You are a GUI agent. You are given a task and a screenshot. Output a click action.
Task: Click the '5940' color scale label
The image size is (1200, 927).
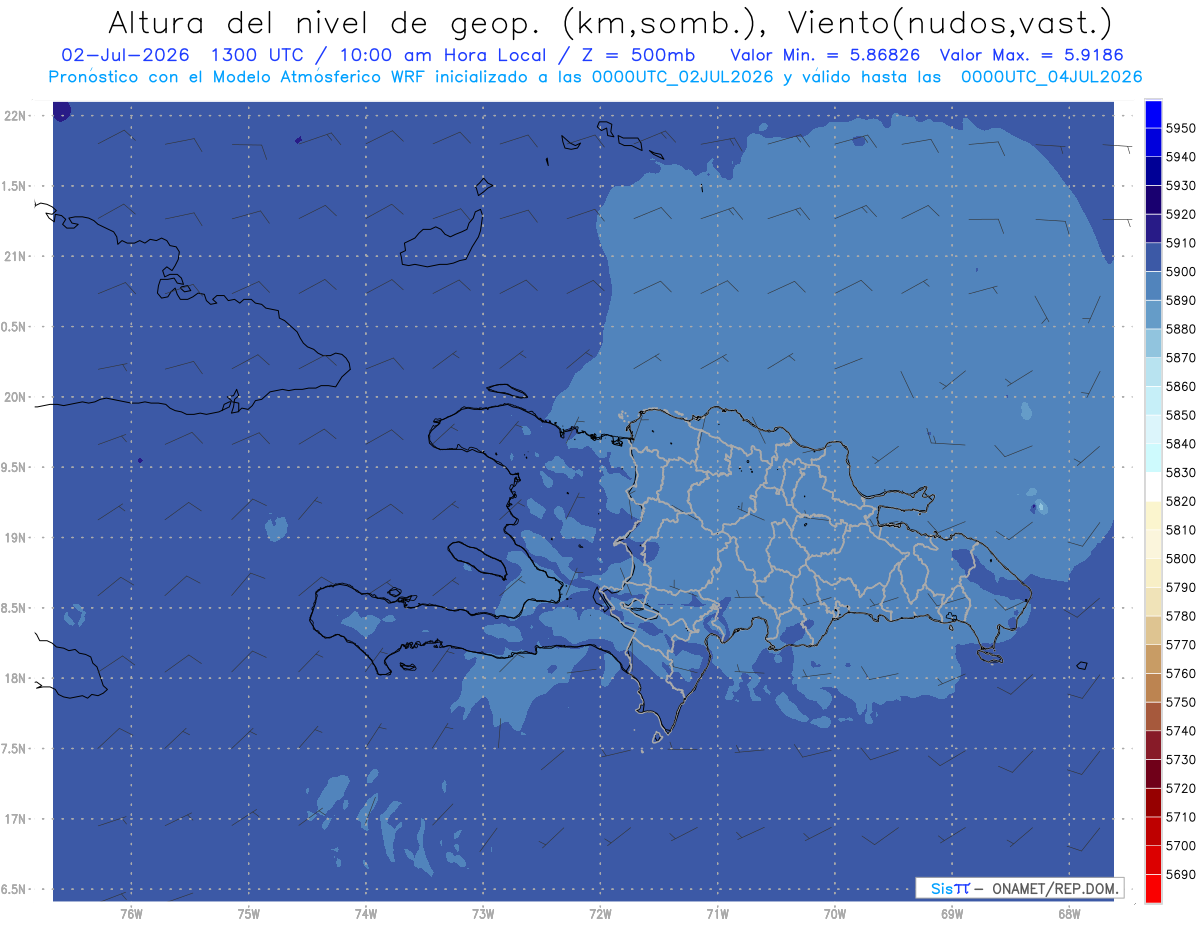pyautogui.click(x=1181, y=157)
